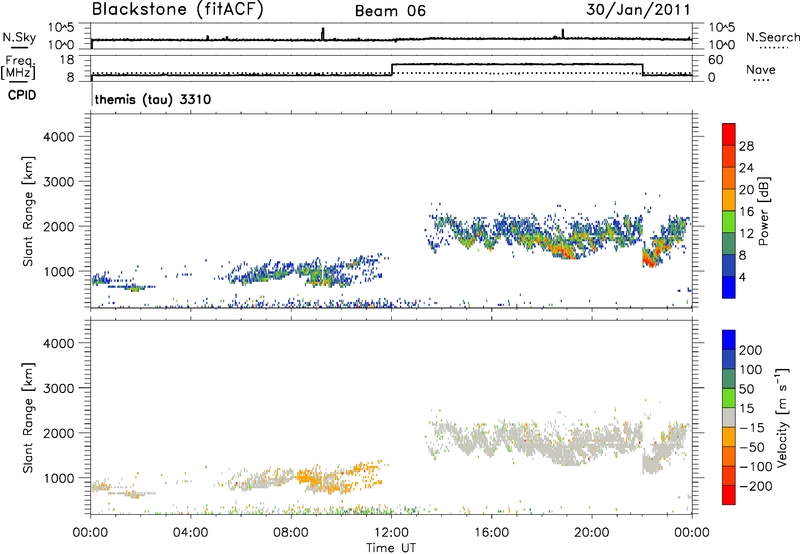Click the light green segment of power color bar
This screenshot has width=800, height=554.
(729, 221)
